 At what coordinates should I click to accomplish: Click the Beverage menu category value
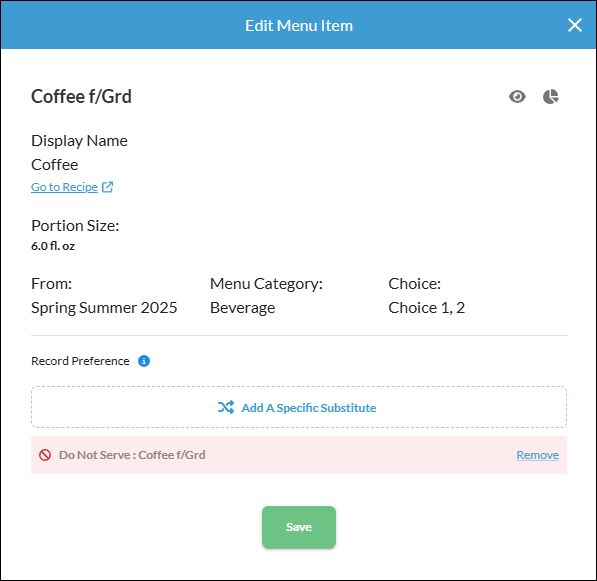[x=243, y=308]
